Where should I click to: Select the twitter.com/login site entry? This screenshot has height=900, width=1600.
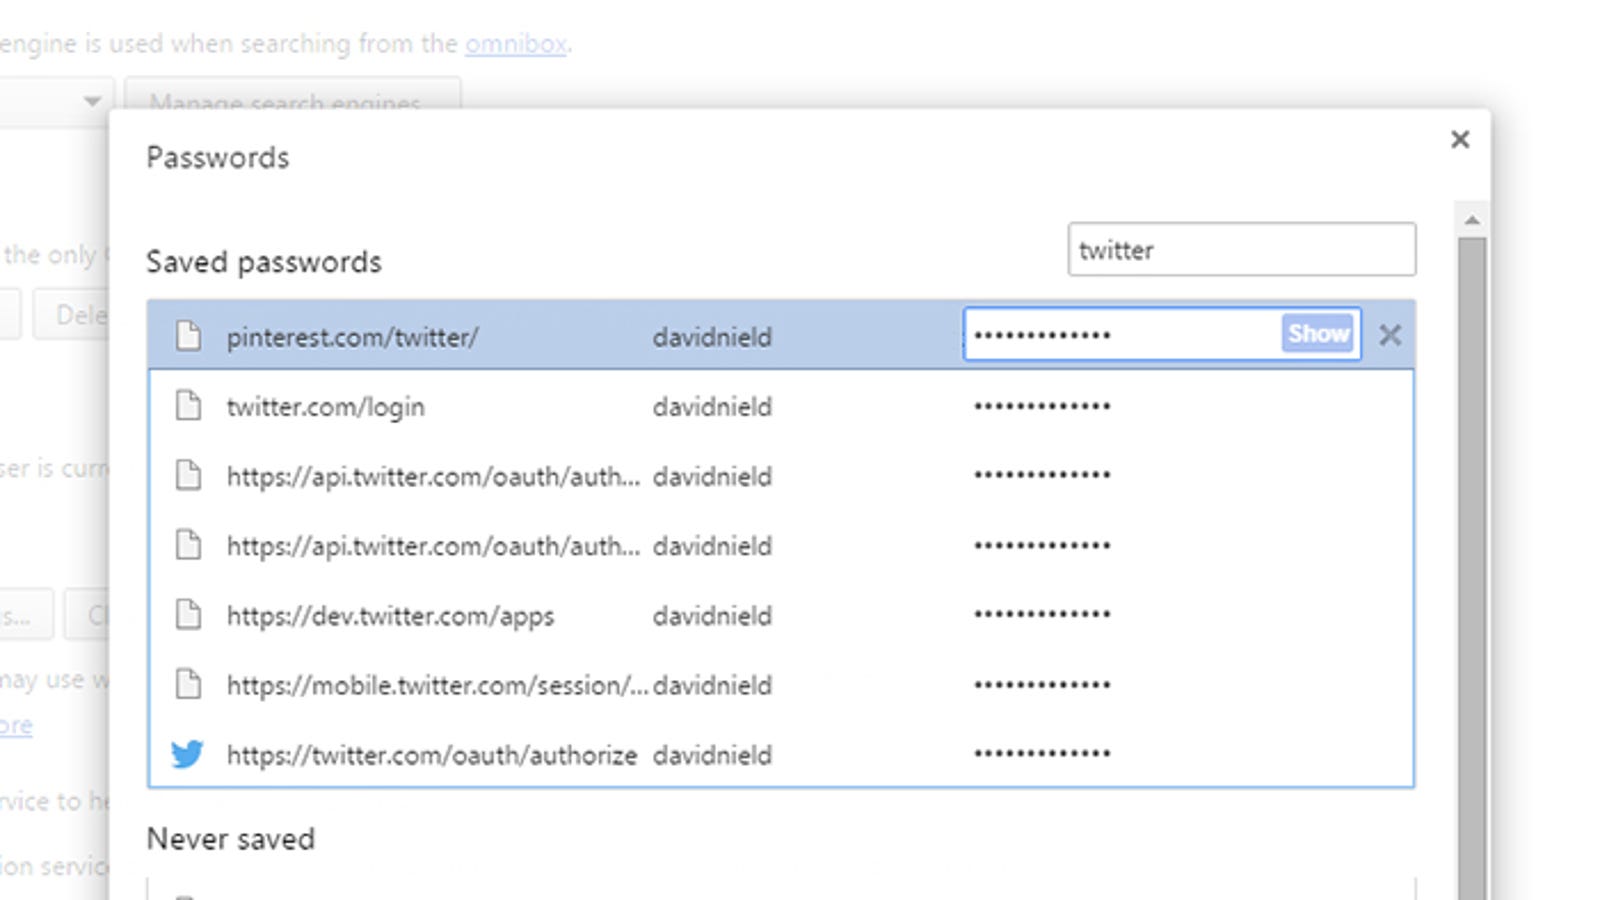(x=326, y=407)
